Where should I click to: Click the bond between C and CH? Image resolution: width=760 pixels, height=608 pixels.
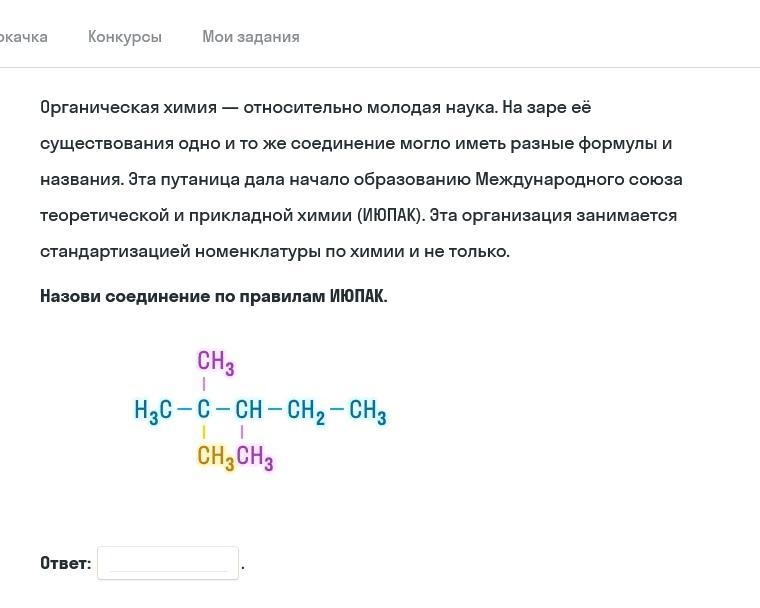click(x=224, y=409)
